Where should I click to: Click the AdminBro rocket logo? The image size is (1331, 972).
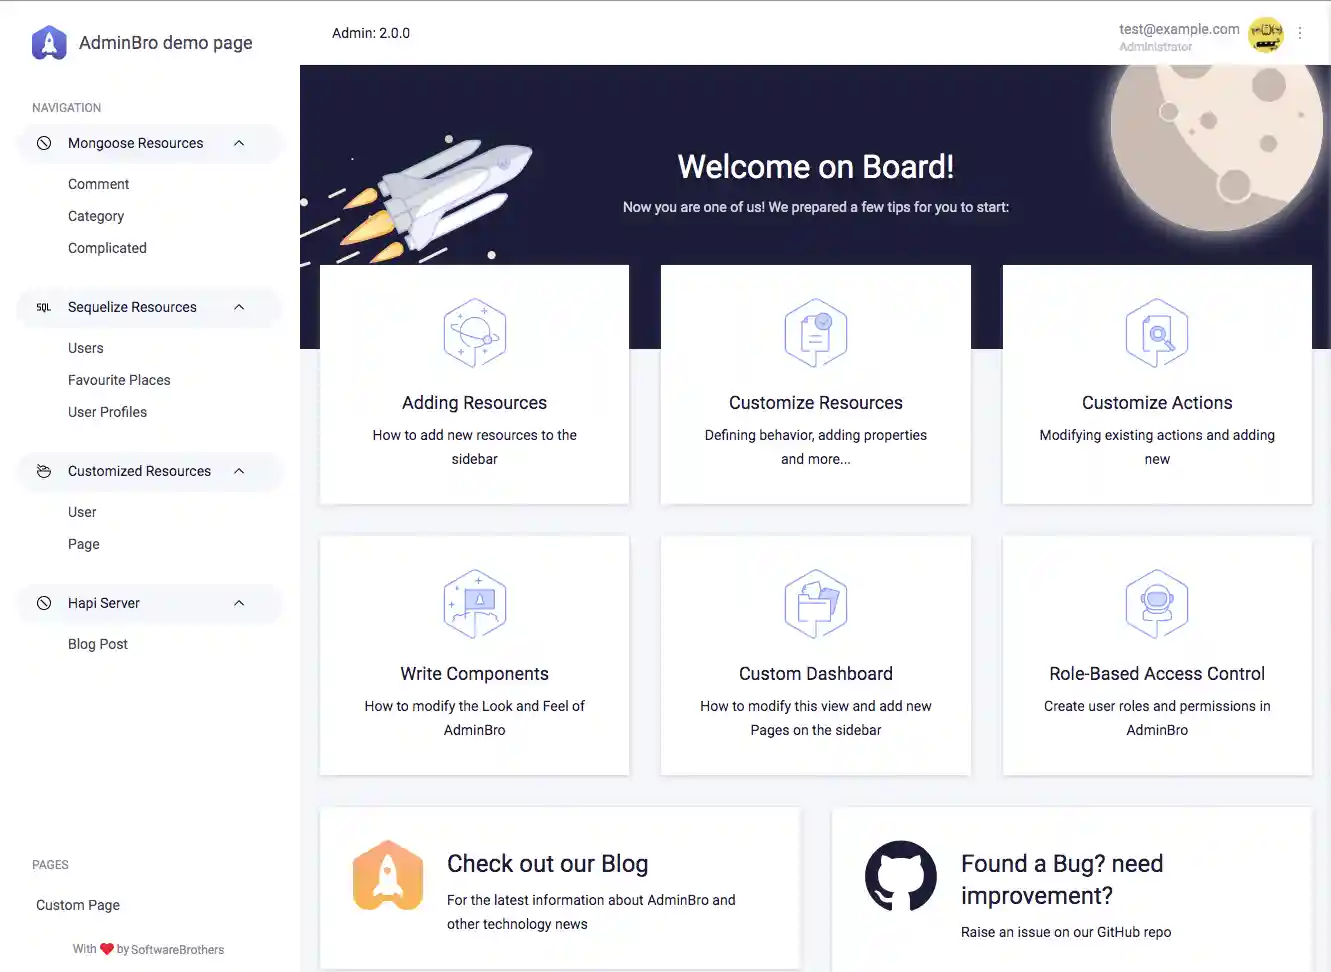pyautogui.click(x=49, y=43)
